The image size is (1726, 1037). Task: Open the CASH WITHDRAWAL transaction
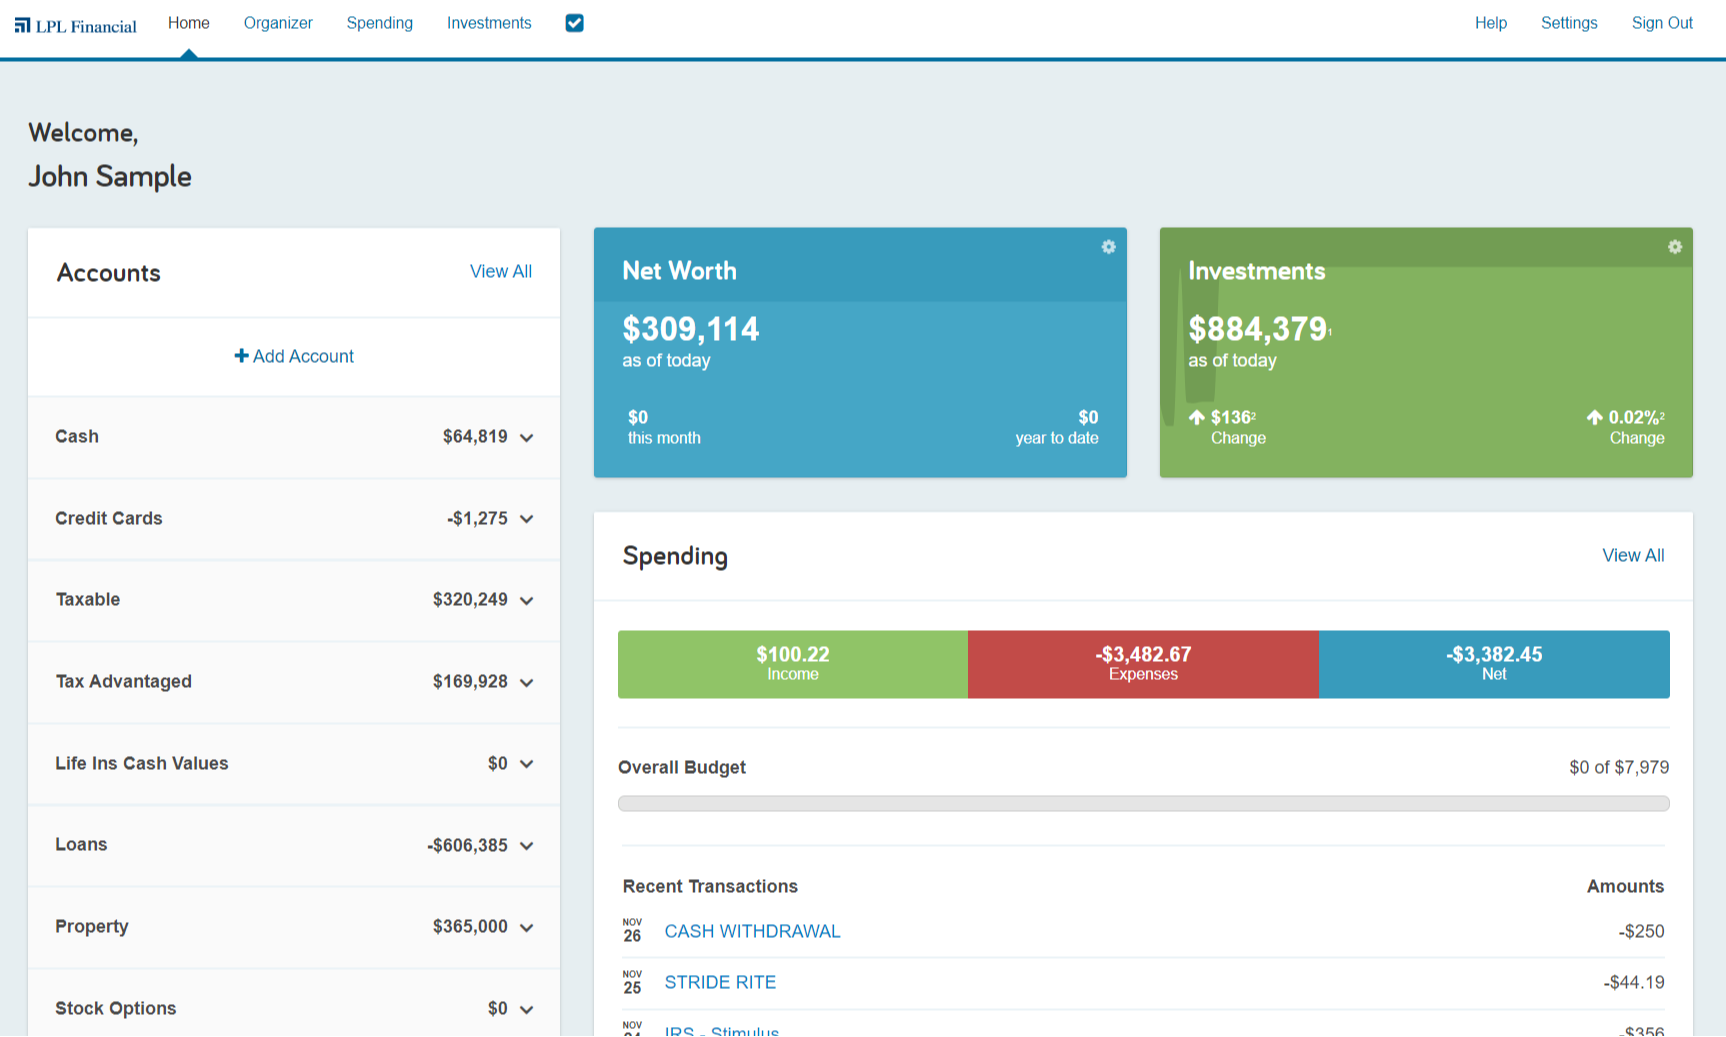pos(752,931)
